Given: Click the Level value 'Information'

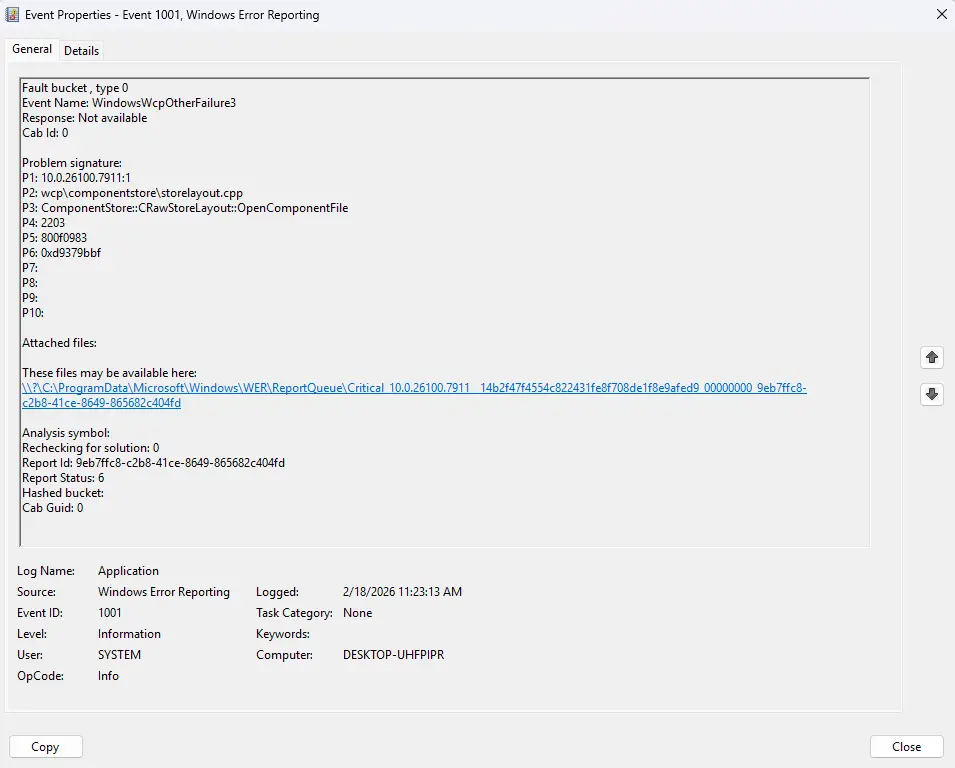Looking at the screenshot, I should tap(129, 634).
